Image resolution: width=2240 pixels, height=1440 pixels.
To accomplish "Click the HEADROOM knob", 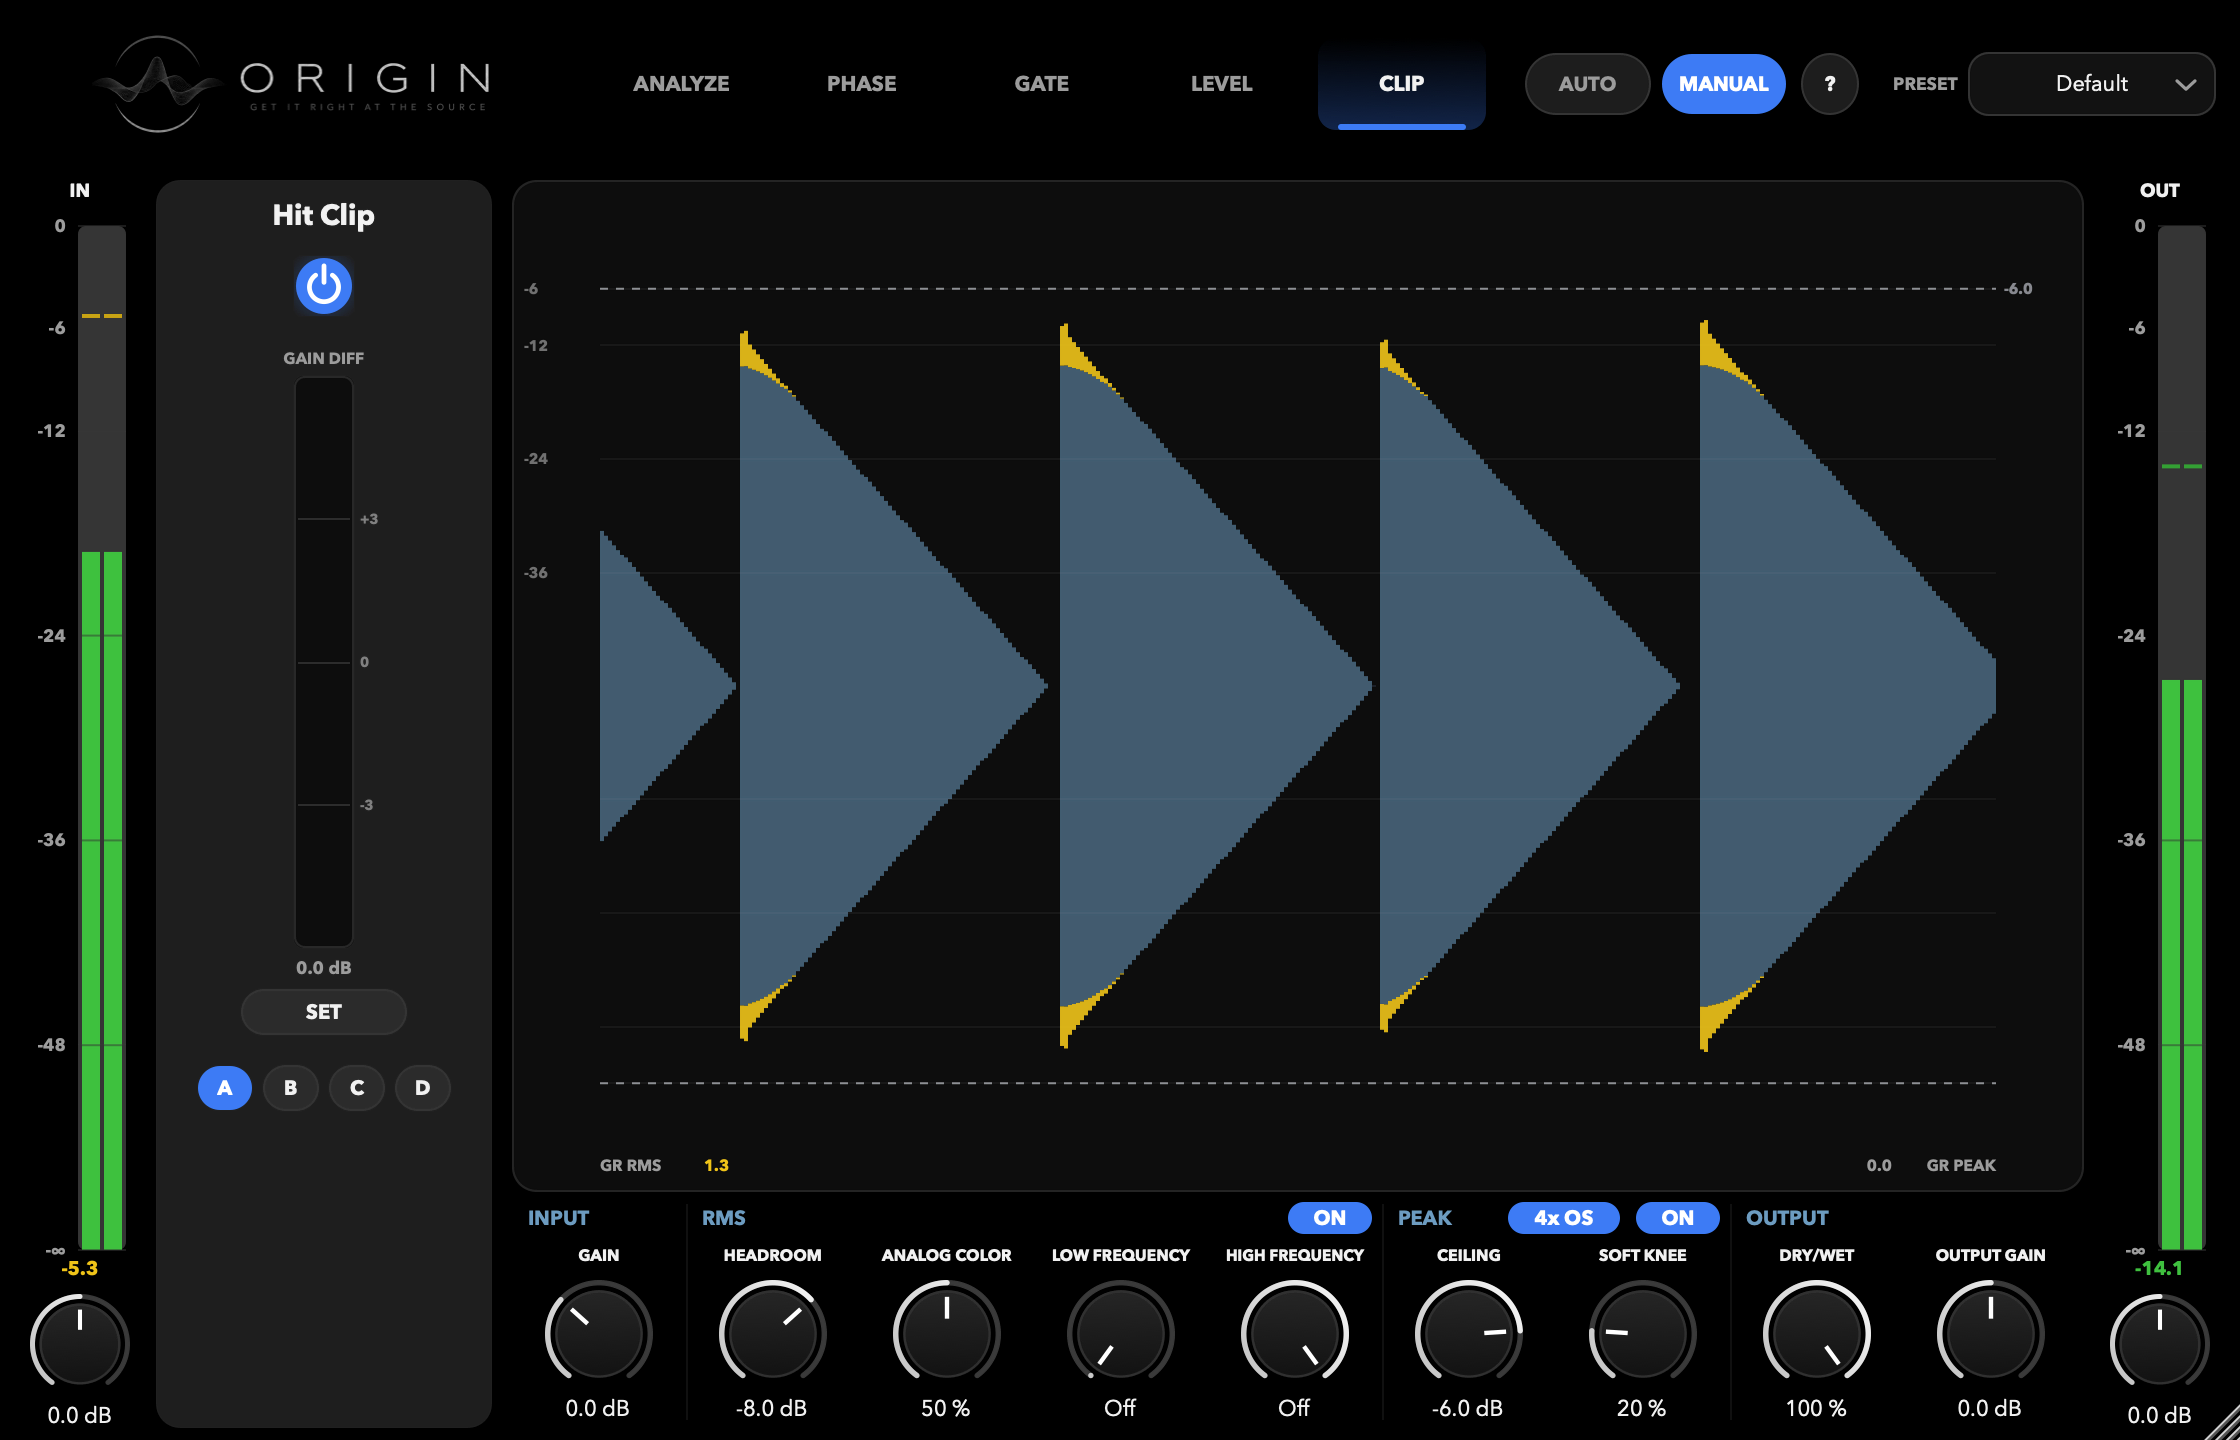I will click(772, 1334).
